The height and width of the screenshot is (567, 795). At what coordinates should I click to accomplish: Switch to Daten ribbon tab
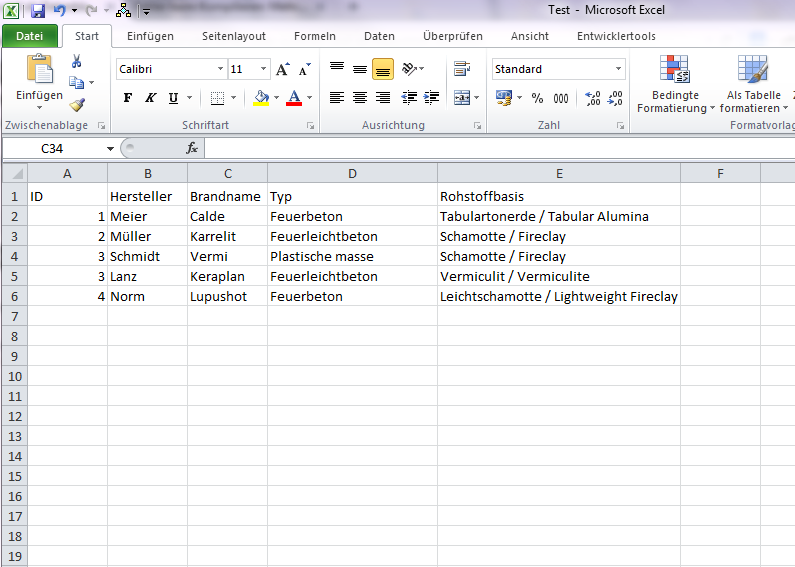pyautogui.click(x=379, y=36)
